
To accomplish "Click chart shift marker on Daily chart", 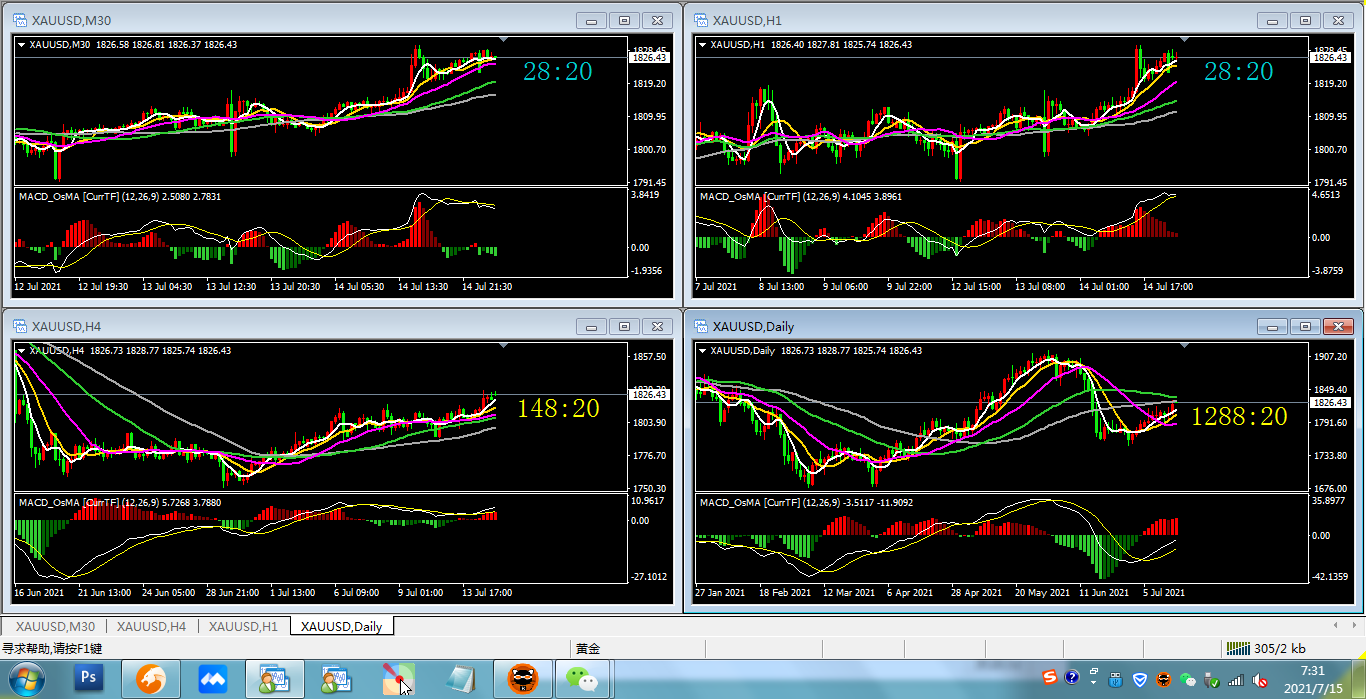I will [x=1184, y=346].
